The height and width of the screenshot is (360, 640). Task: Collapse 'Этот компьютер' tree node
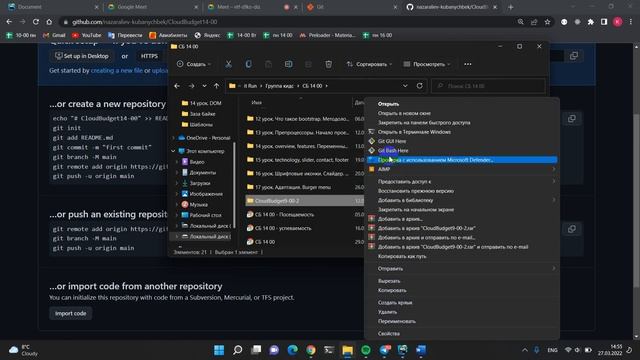(173, 151)
